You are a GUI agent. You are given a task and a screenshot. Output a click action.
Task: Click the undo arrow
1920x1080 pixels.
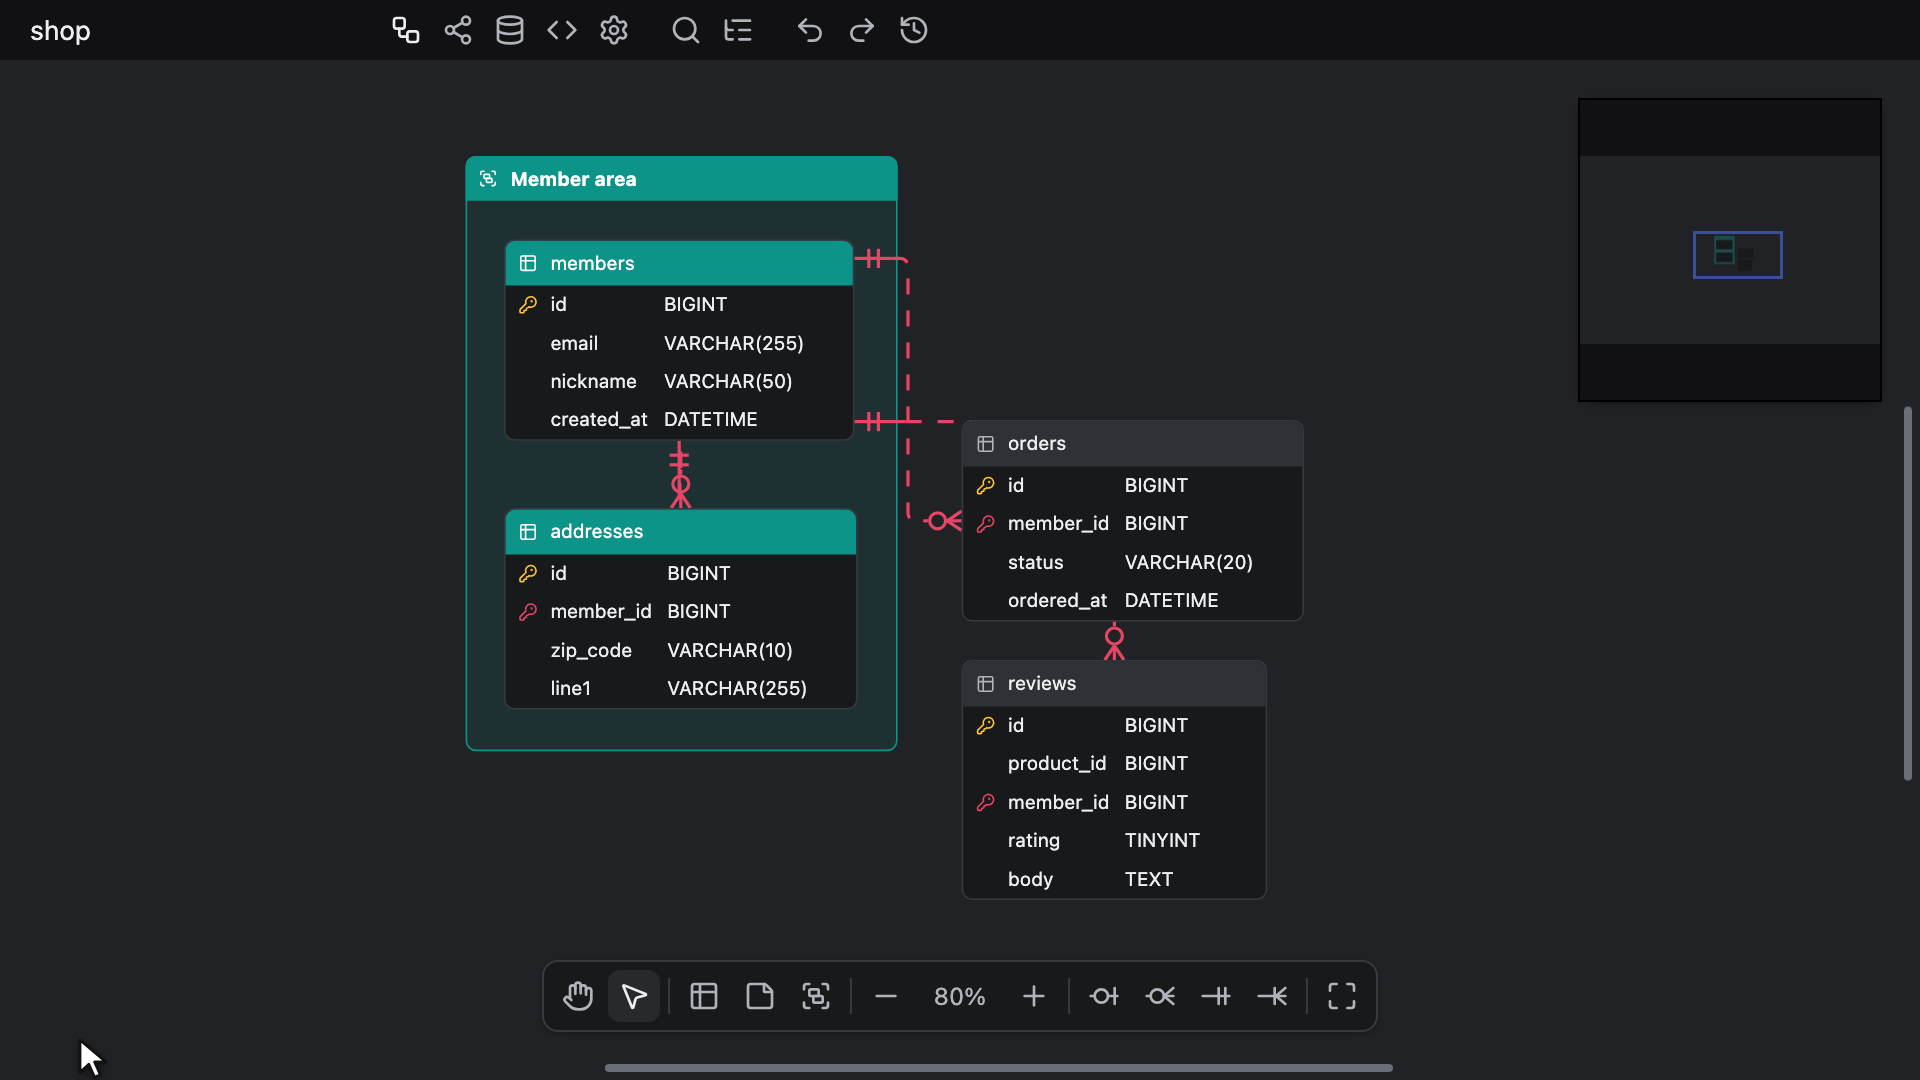point(810,30)
